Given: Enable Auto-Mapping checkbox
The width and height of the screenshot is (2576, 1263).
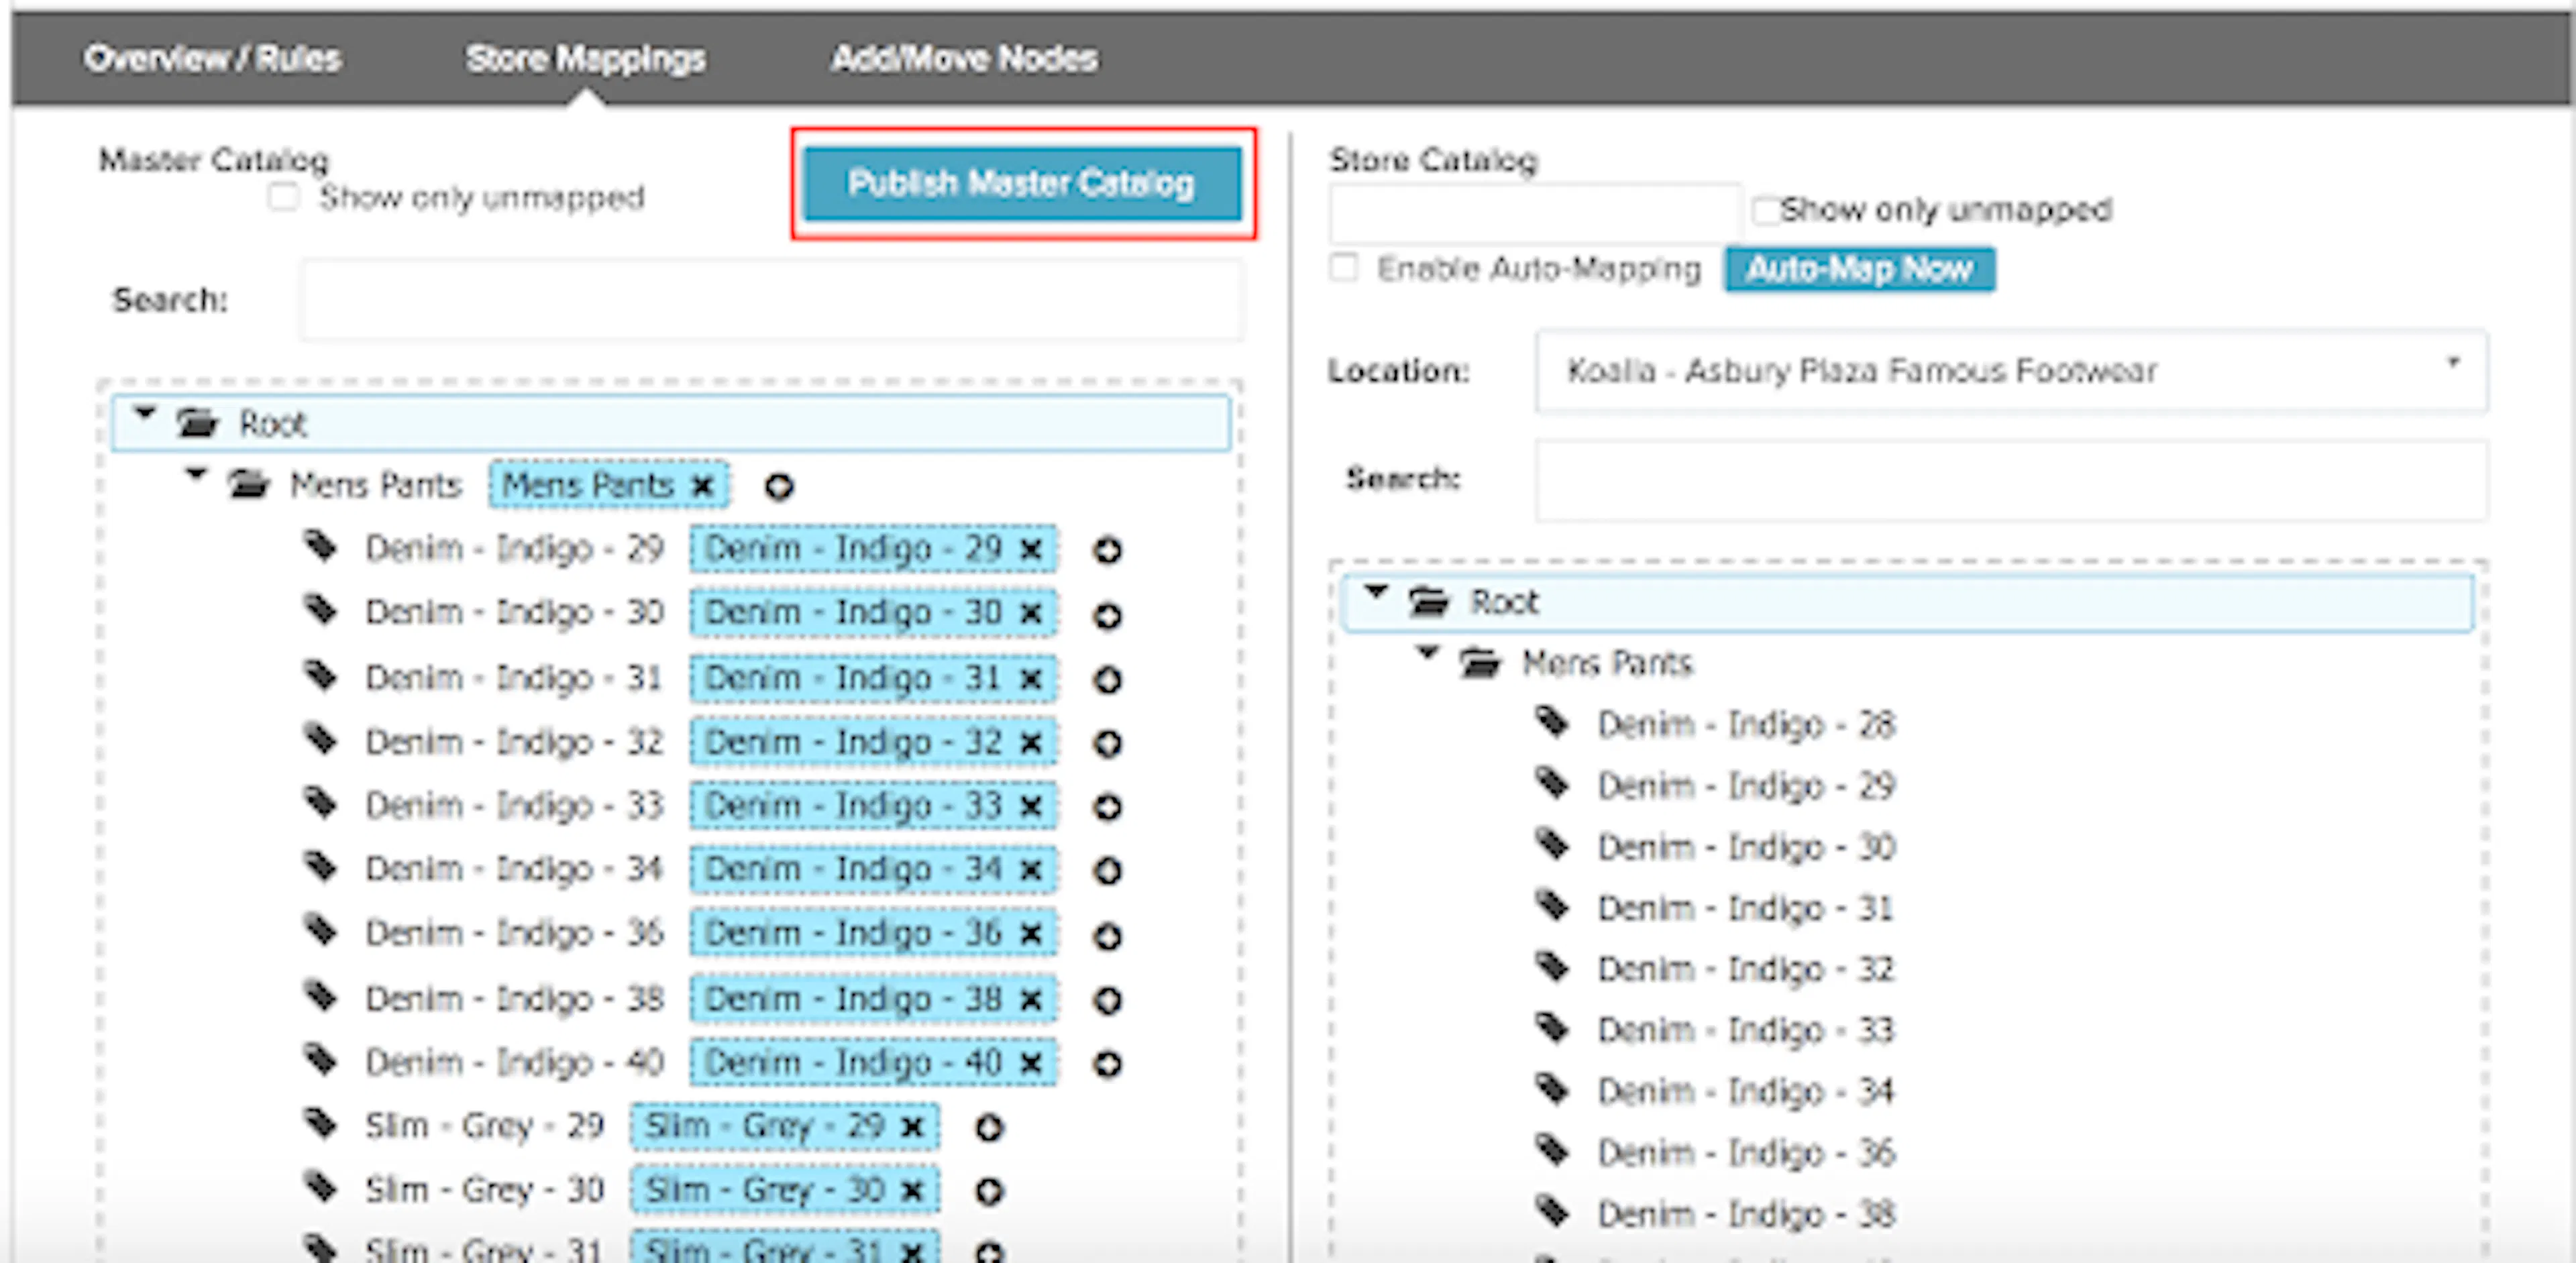Looking at the screenshot, I should click(1344, 268).
